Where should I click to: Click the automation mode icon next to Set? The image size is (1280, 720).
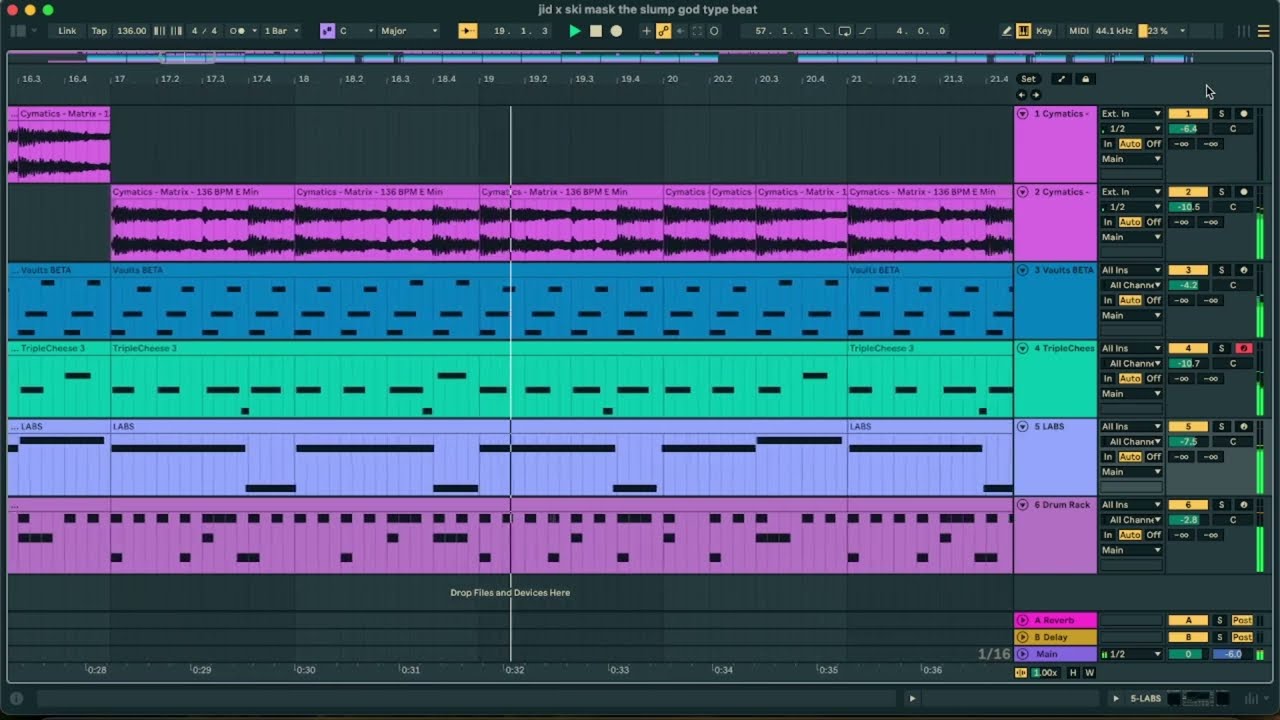pos(1061,79)
